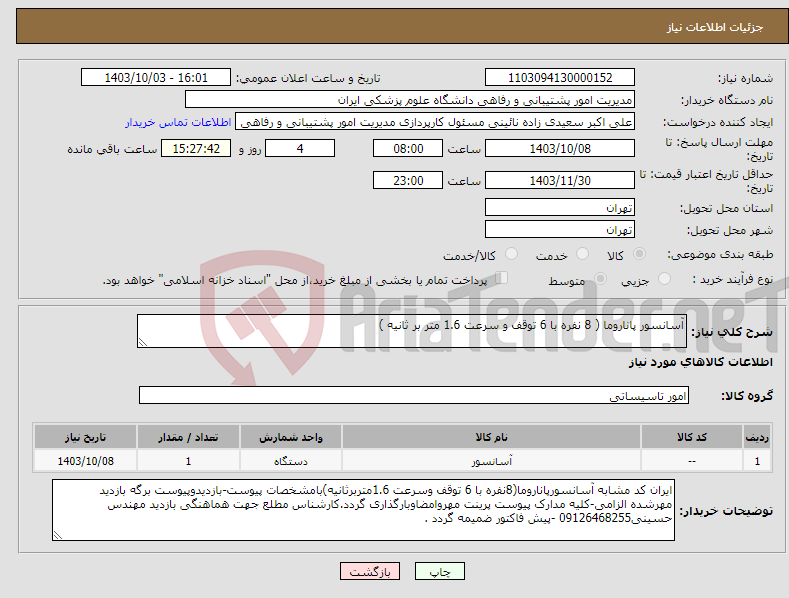
Task: Click the price validity time 23:00 field
Action: tap(408, 180)
